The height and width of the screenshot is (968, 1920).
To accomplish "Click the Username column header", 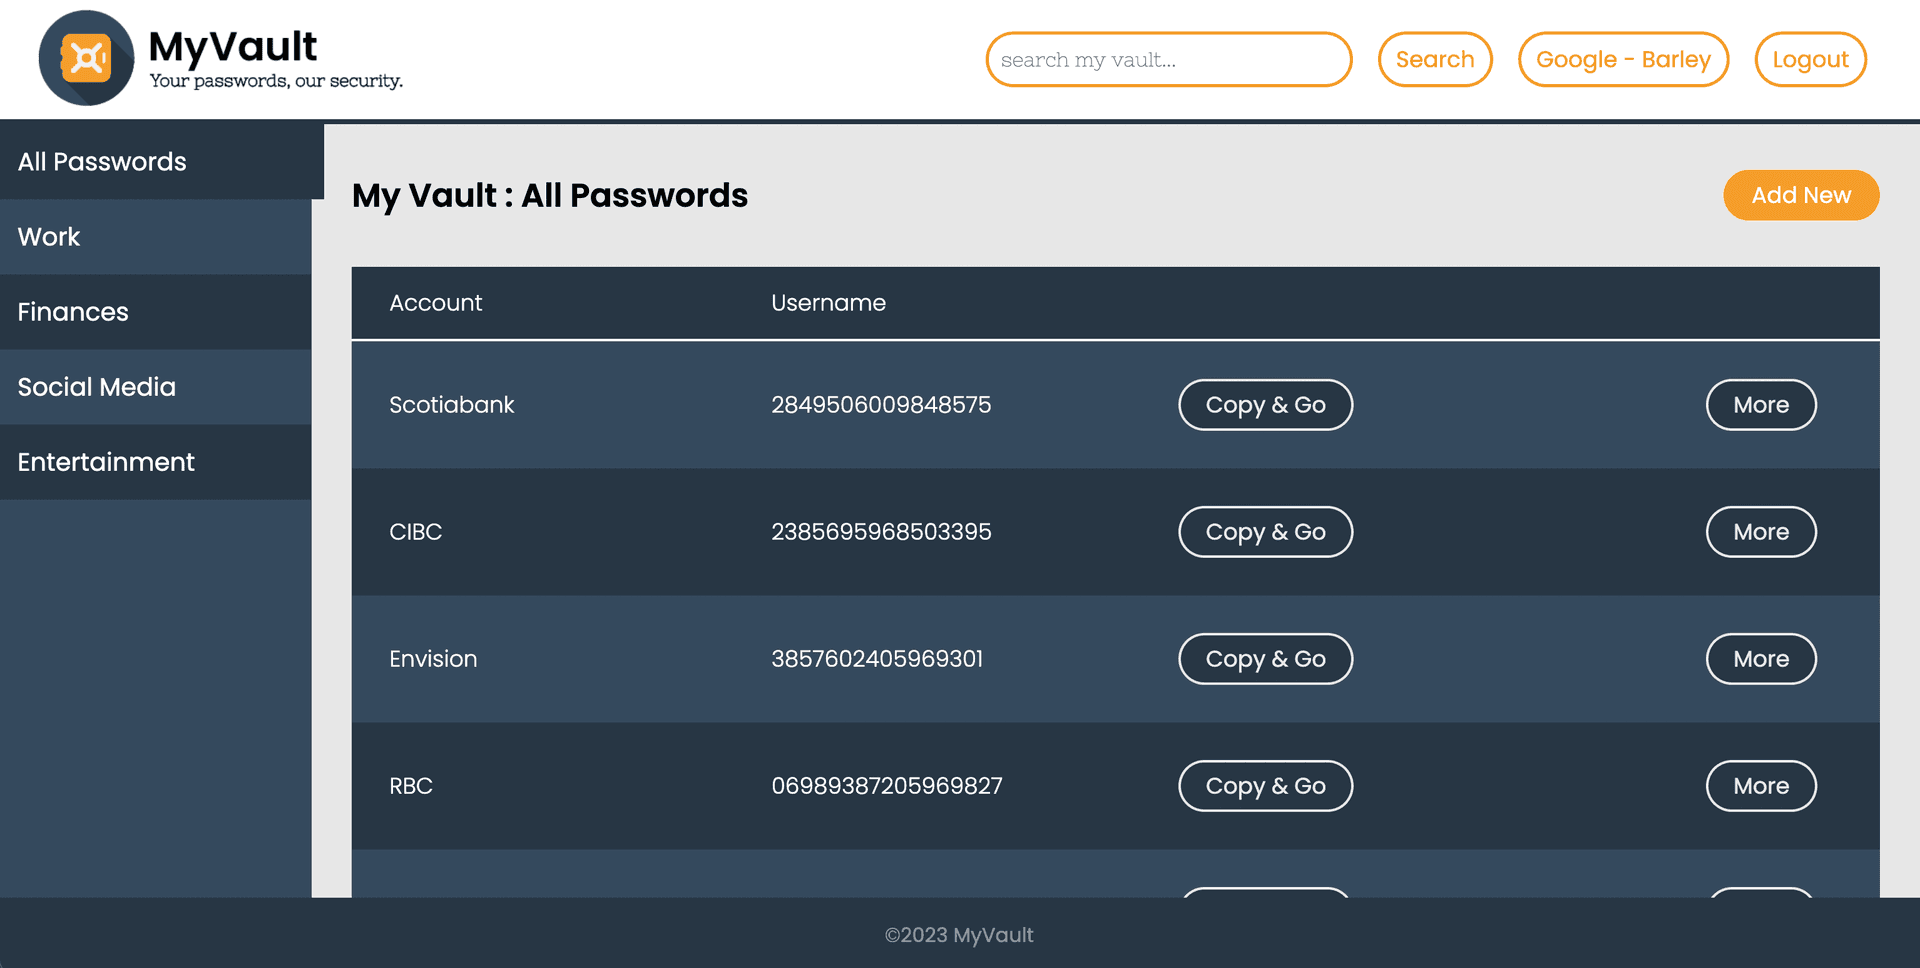I will (x=828, y=303).
